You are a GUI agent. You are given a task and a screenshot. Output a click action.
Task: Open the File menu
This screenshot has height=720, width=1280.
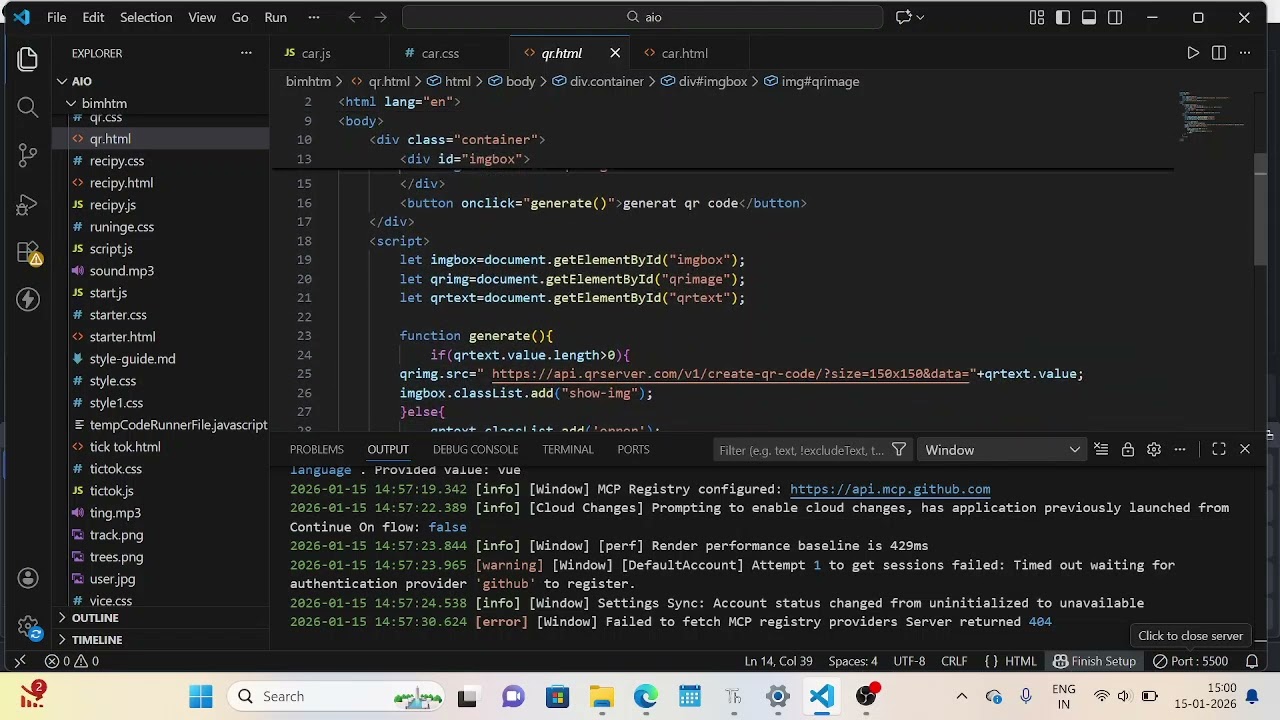57,17
